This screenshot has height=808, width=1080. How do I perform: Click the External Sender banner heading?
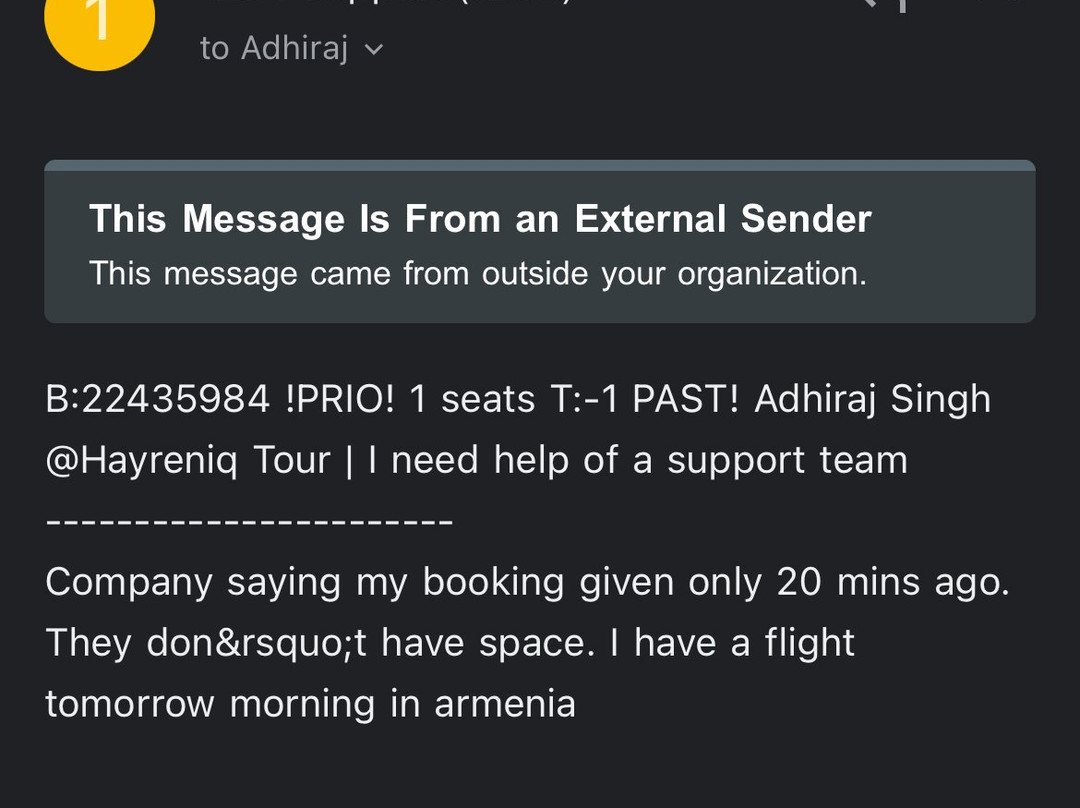[x=480, y=219]
